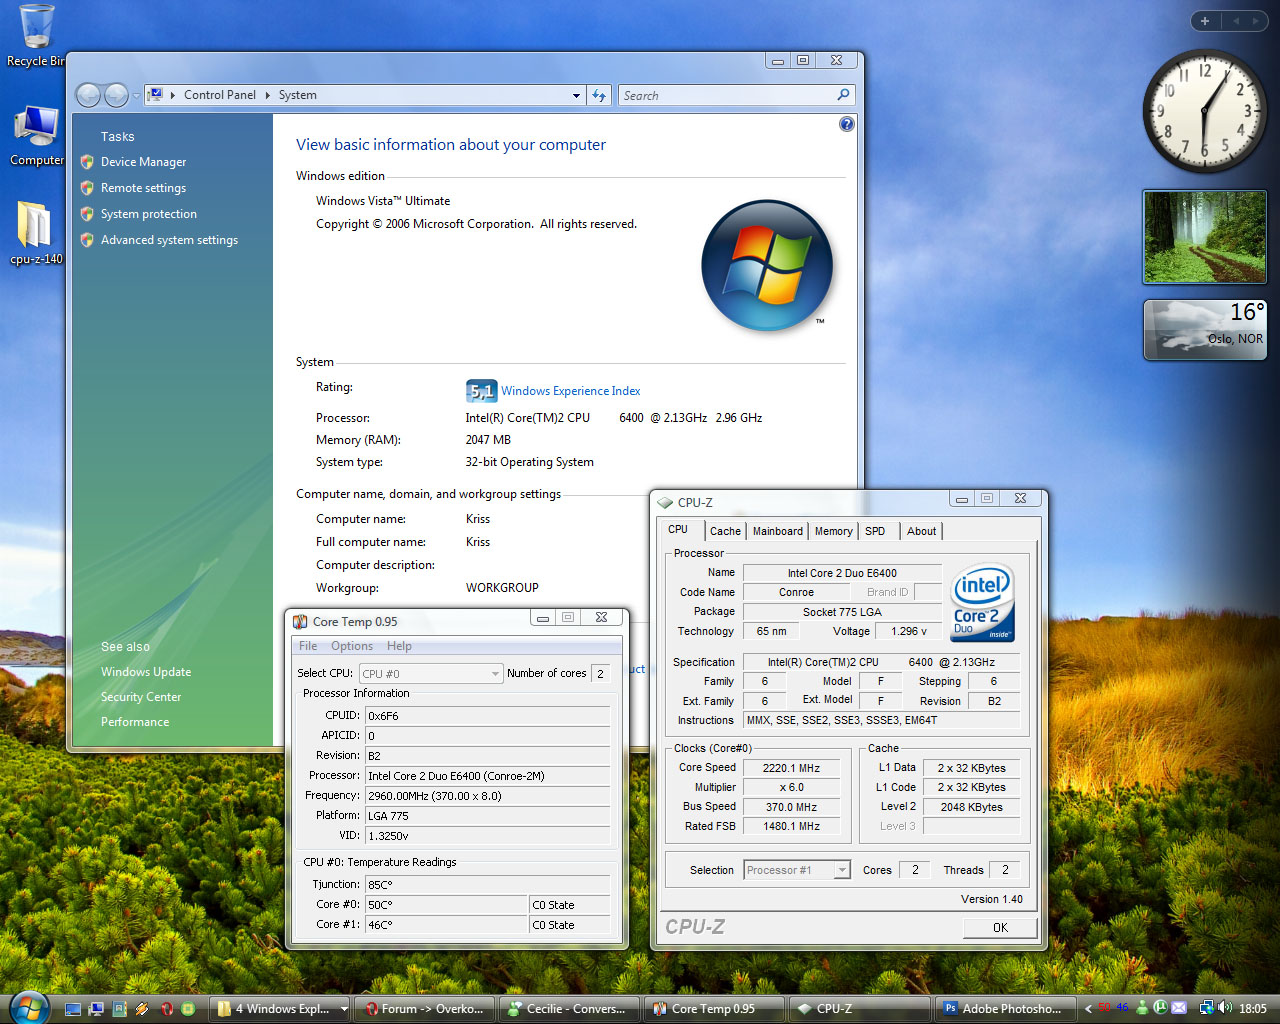
Task: Open Performance link in sidebar
Action: click(135, 722)
